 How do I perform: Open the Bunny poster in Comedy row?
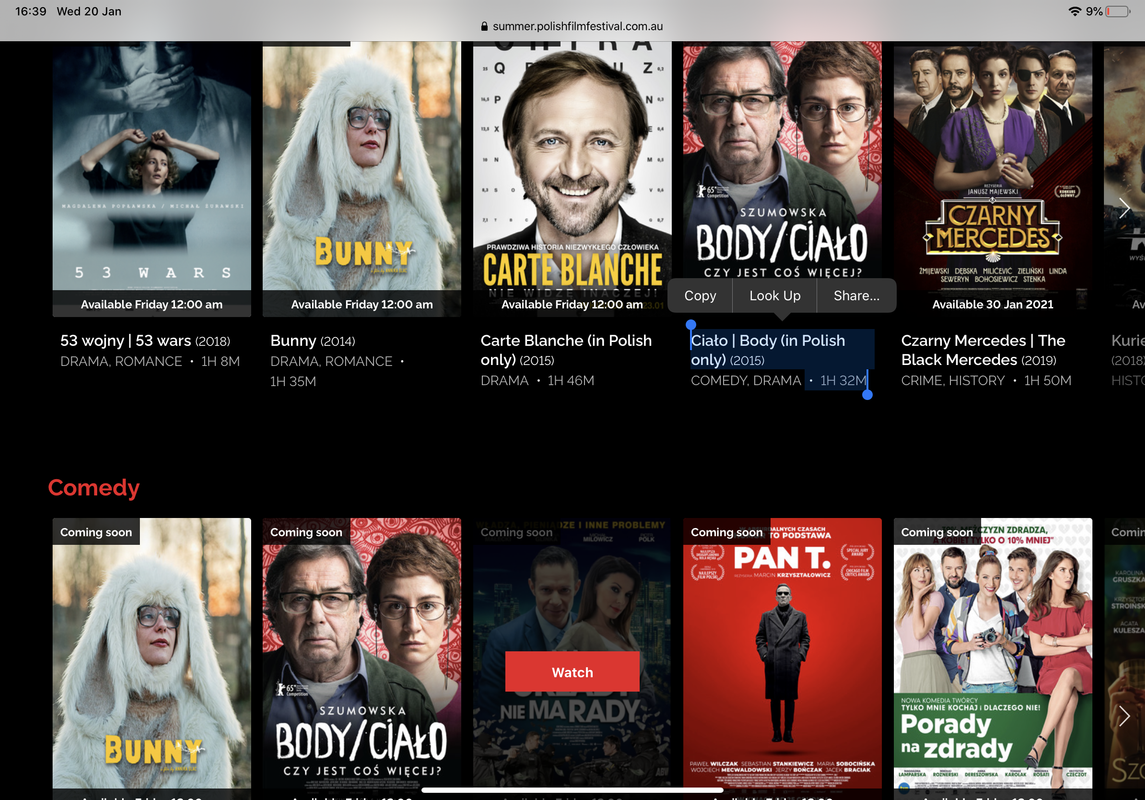152,653
